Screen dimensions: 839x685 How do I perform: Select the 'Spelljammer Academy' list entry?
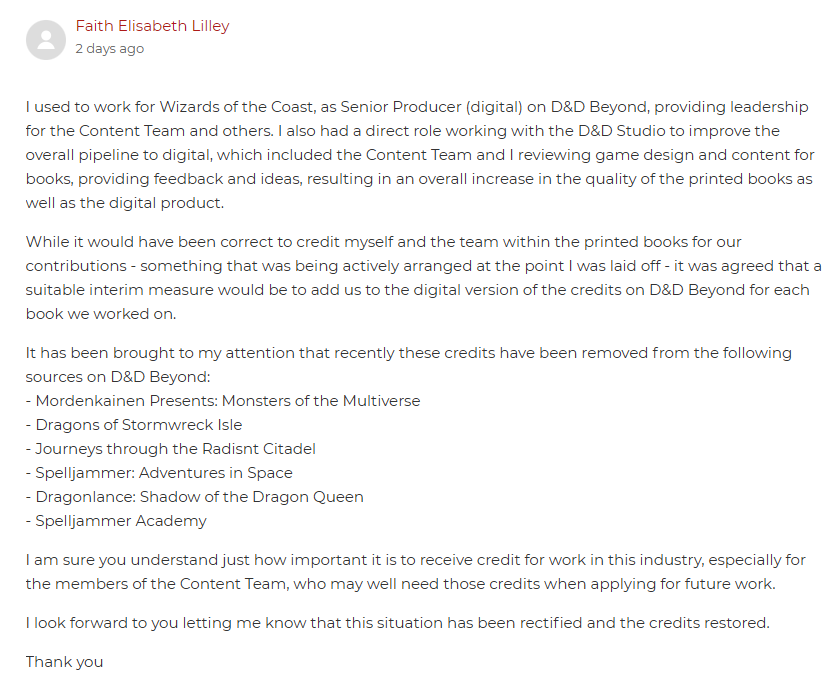click(116, 521)
